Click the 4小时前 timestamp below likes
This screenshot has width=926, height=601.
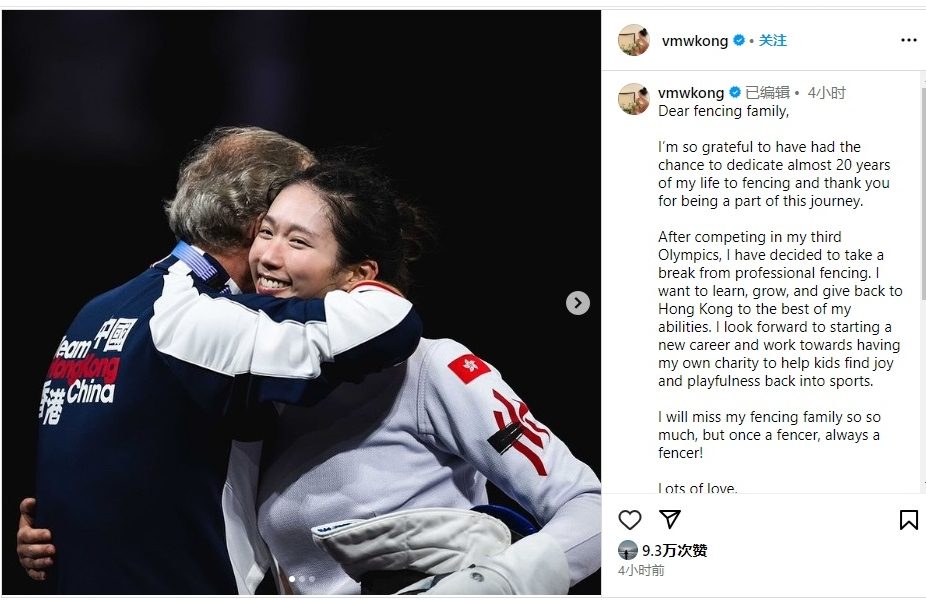(641, 570)
